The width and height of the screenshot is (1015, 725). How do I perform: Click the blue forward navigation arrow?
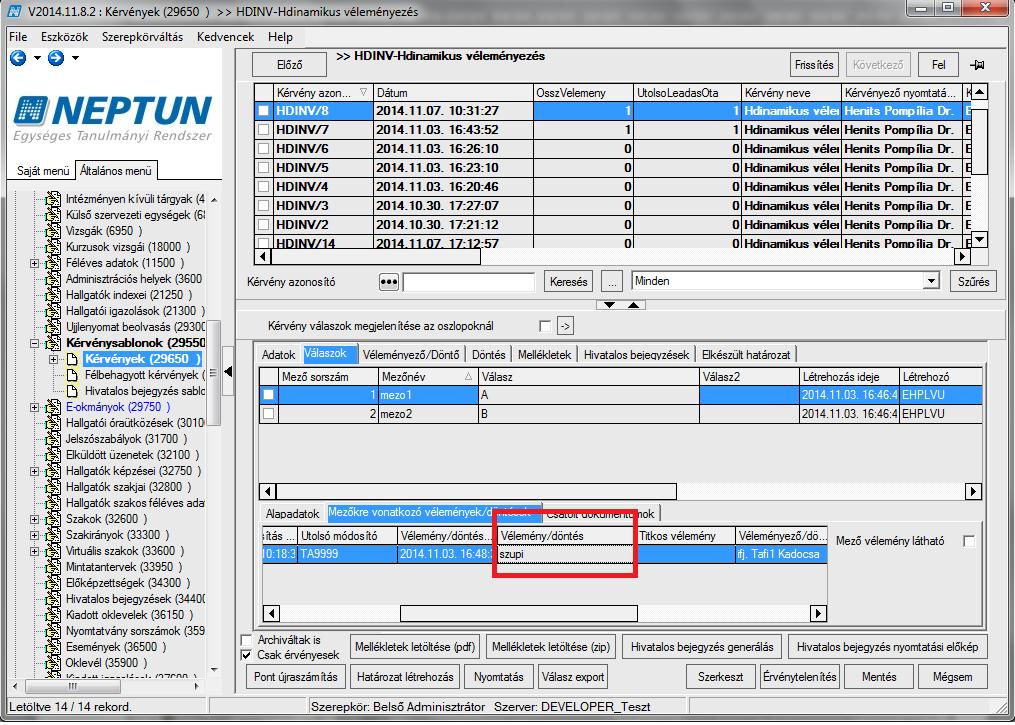coord(56,58)
